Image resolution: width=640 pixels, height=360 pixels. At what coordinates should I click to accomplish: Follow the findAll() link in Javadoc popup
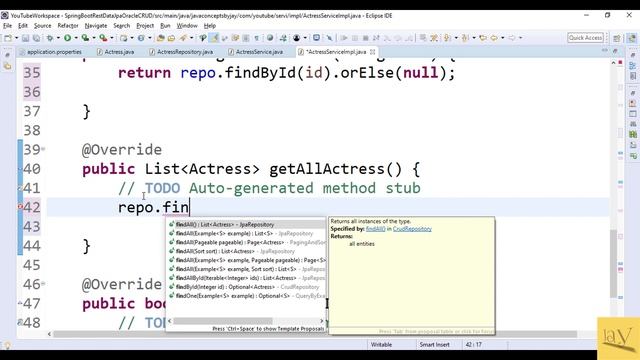click(x=376, y=229)
